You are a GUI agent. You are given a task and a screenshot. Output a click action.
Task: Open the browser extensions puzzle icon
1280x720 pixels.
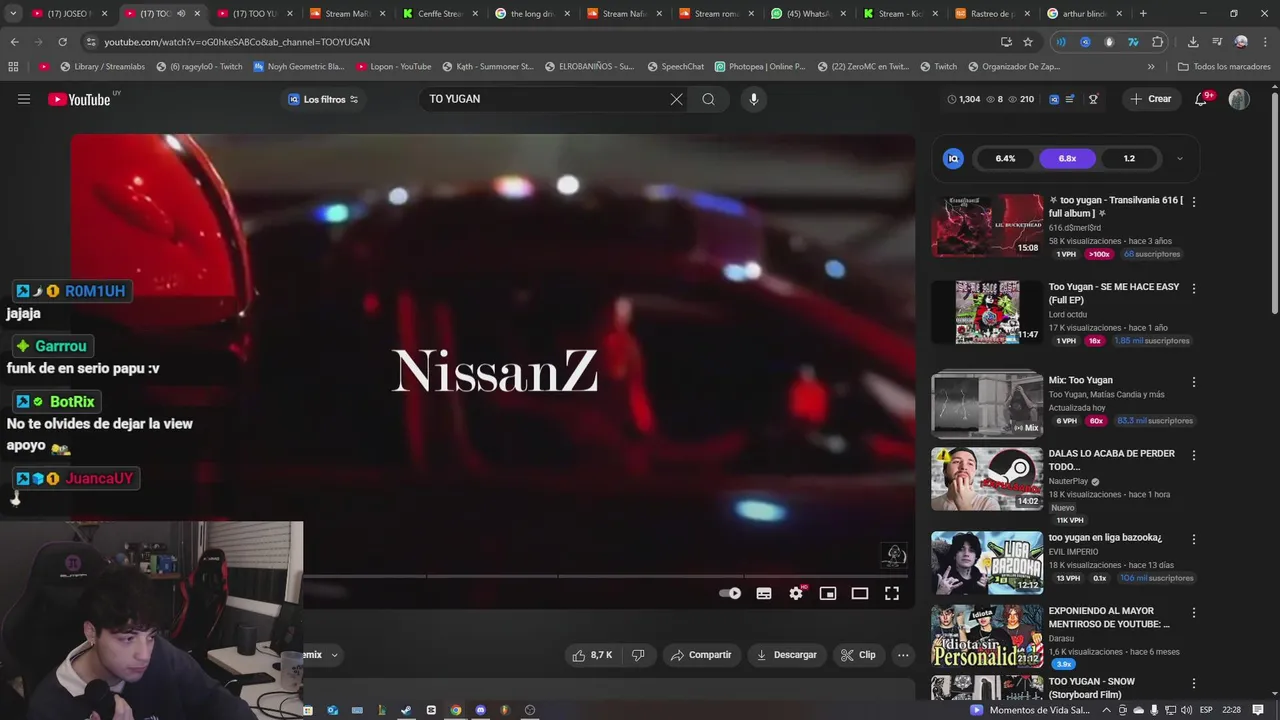click(1158, 42)
